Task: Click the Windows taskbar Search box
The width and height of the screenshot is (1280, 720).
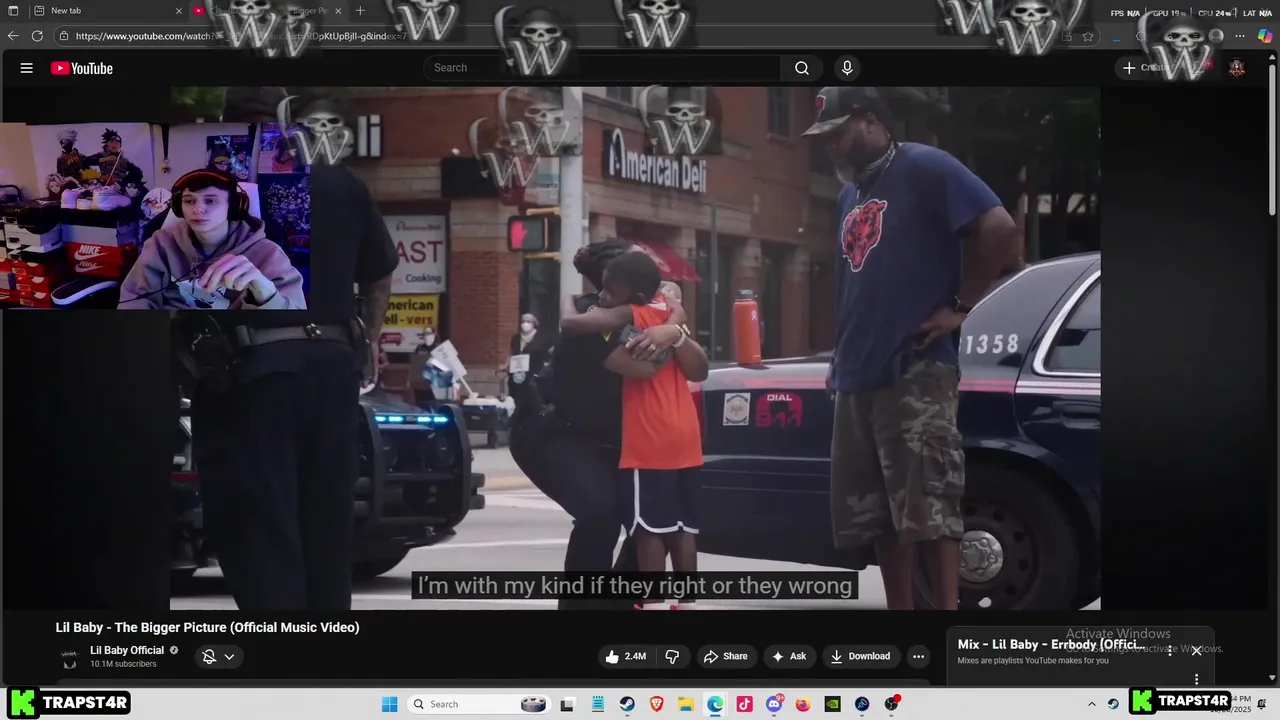Action: [480, 704]
